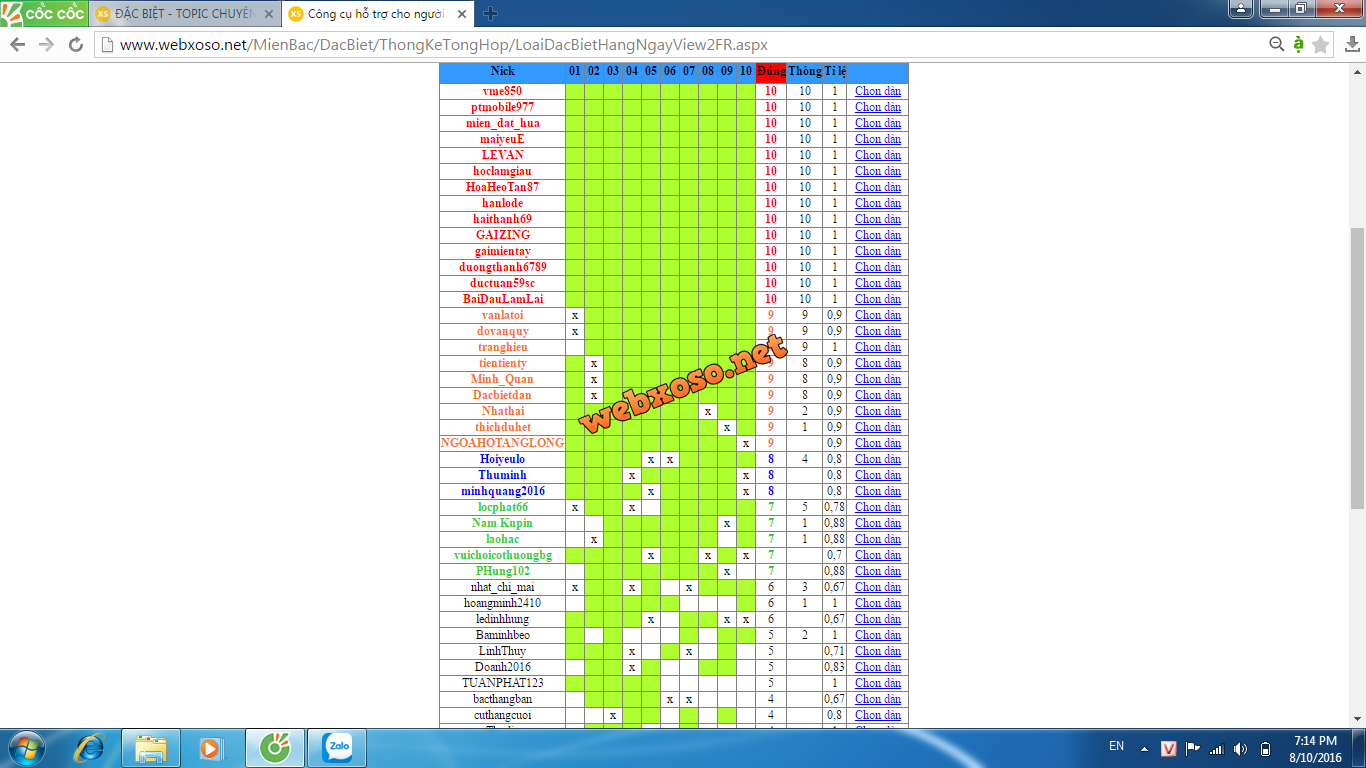1366x768 pixels.
Task: Open Cốc Cốc browser taskbar icon
Action: (x=274, y=748)
